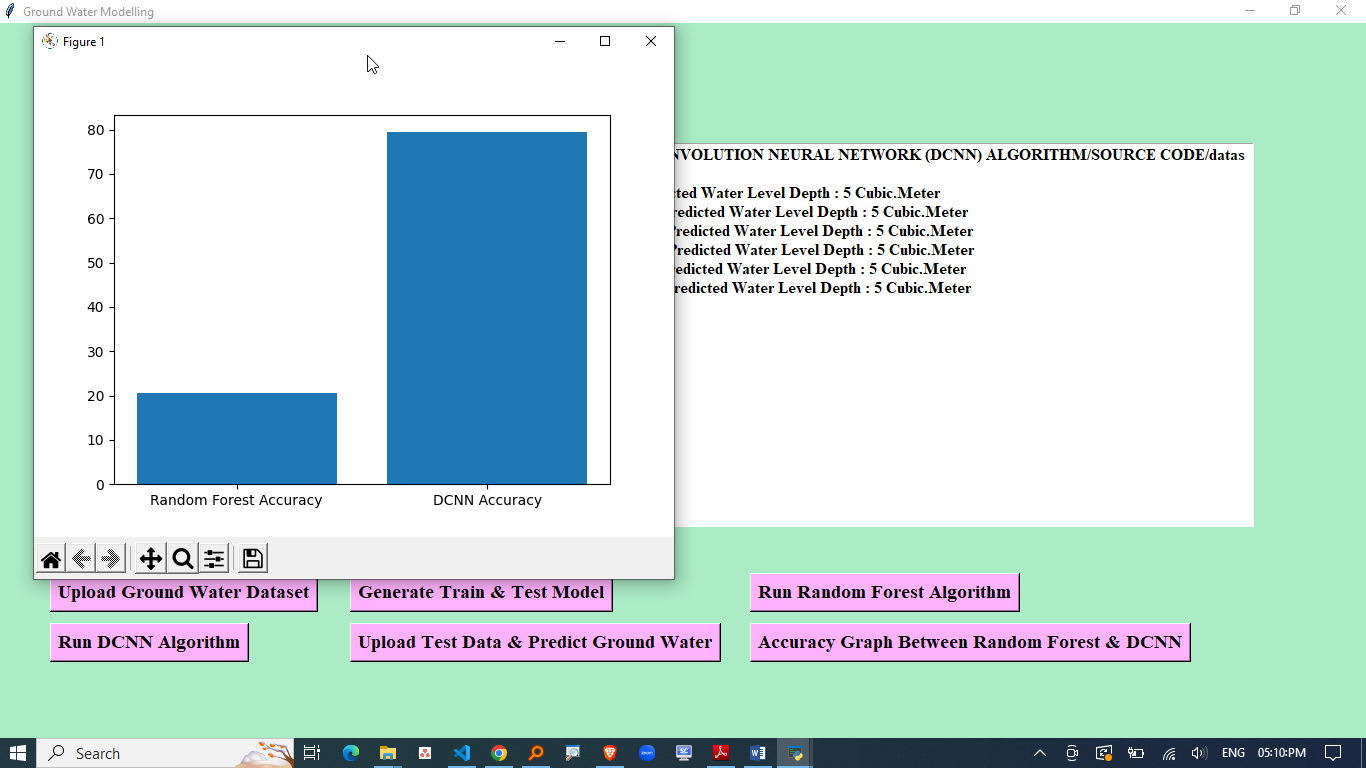
Task: Click Upload Test Data & Predict Ground Water
Action: (x=535, y=642)
